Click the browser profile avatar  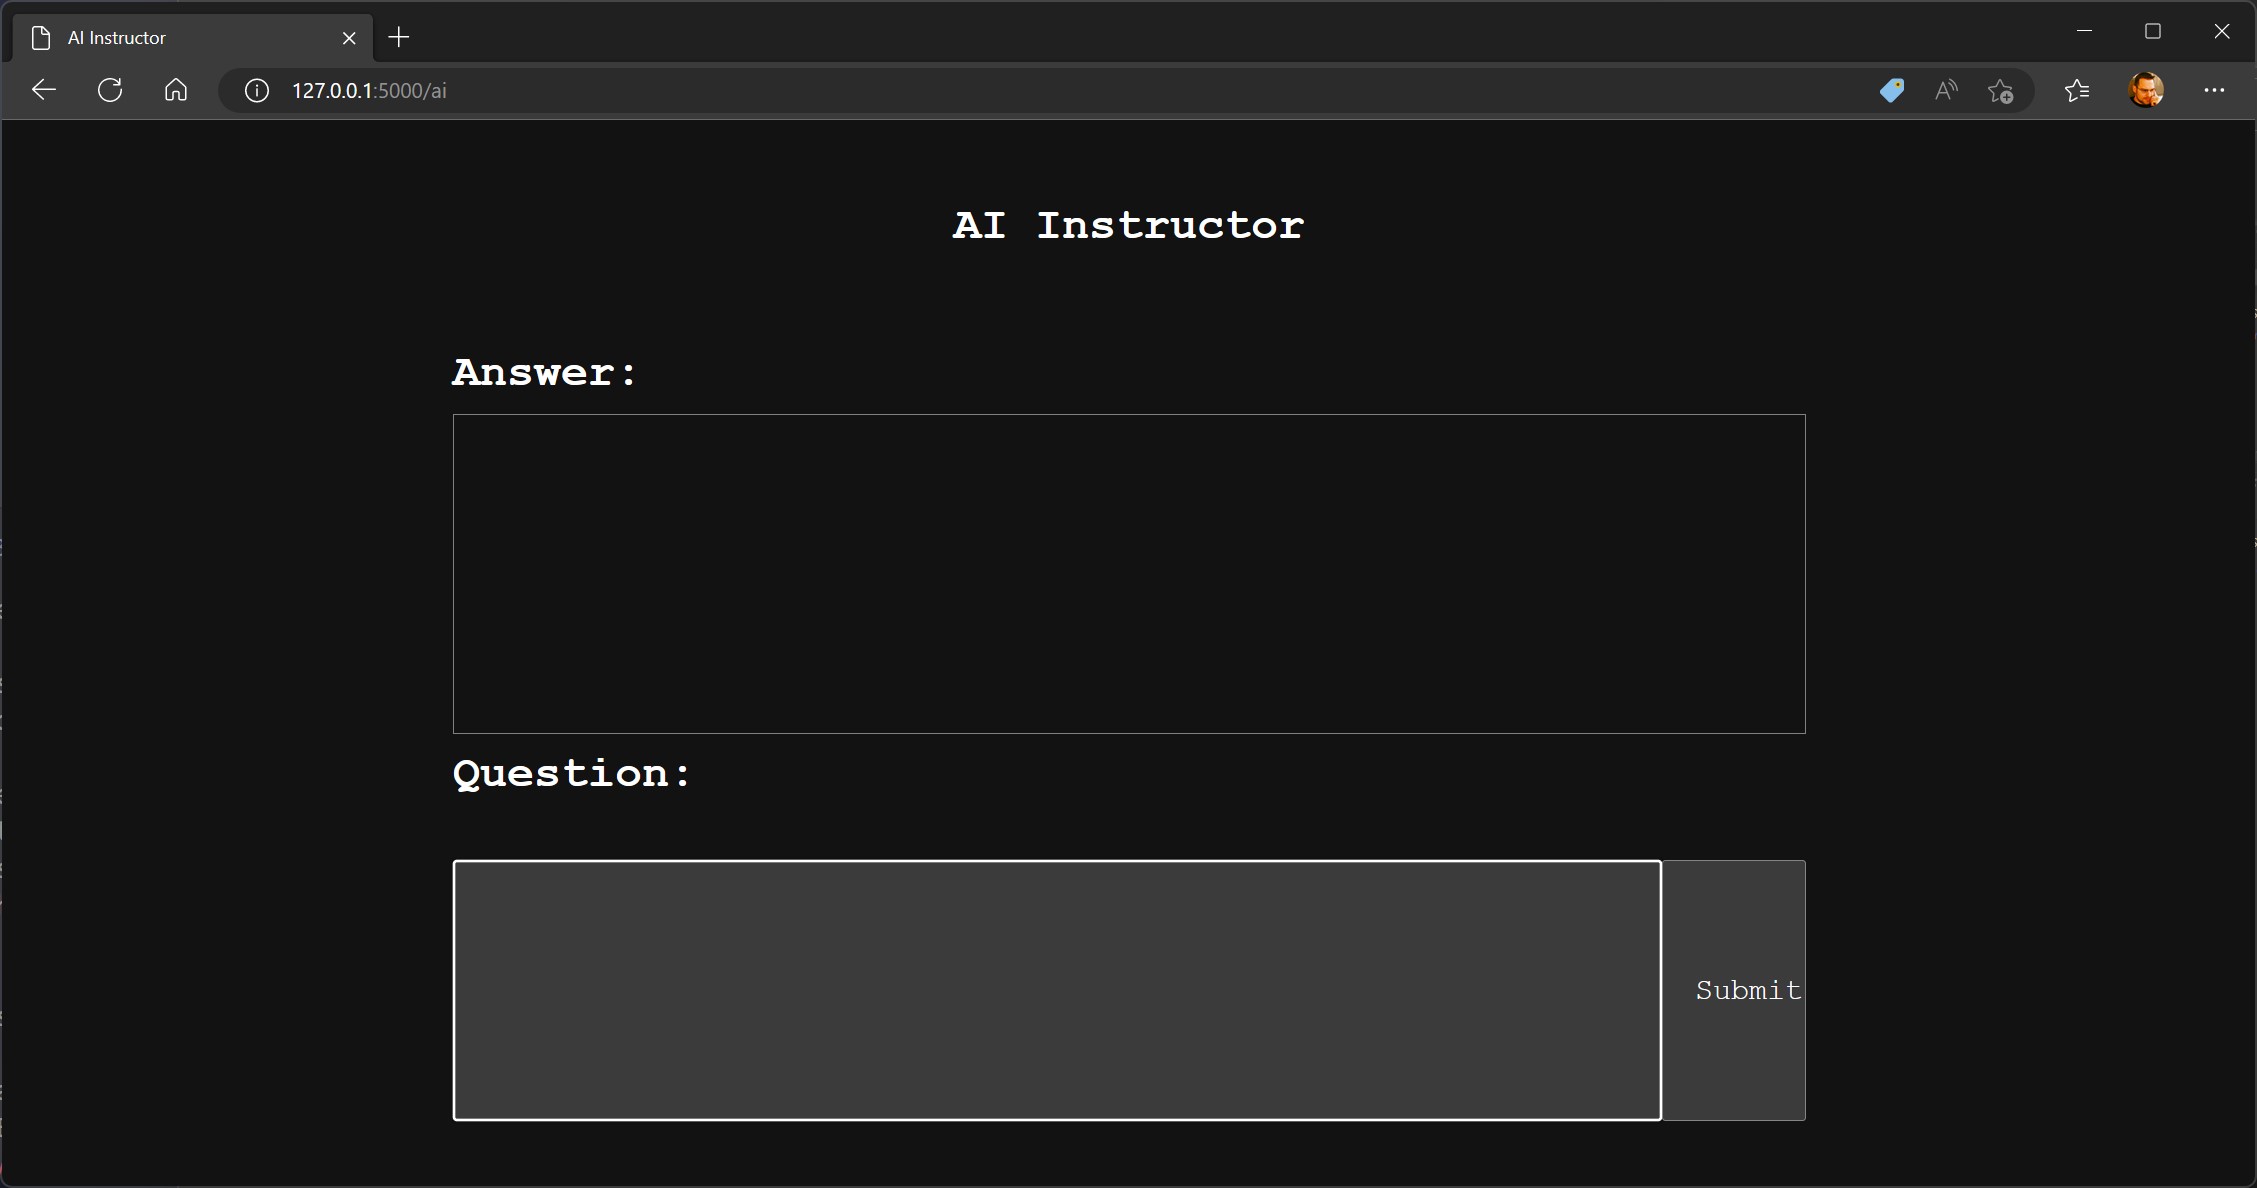tap(2148, 90)
